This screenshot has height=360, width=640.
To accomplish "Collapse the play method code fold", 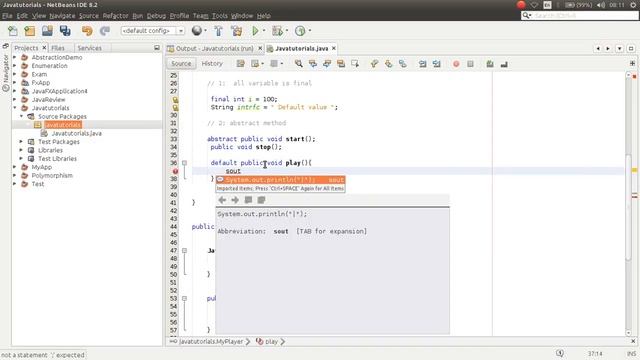I will (x=184, y=163).
